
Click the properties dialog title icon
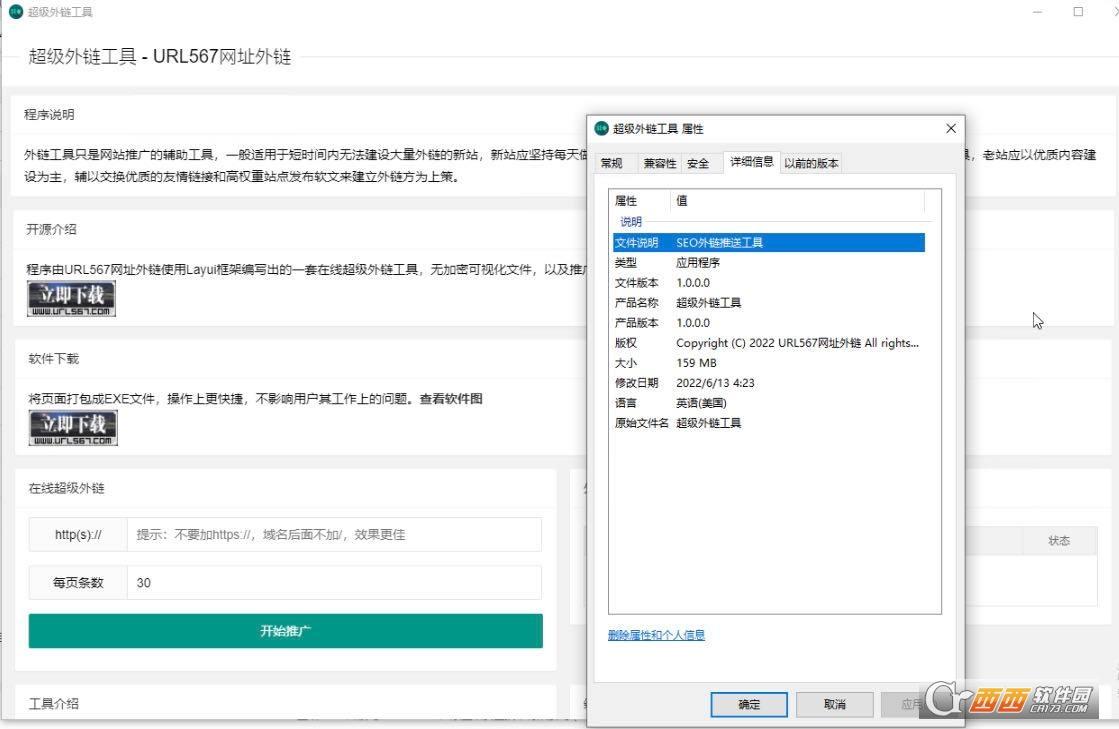(x=601, y=128)
